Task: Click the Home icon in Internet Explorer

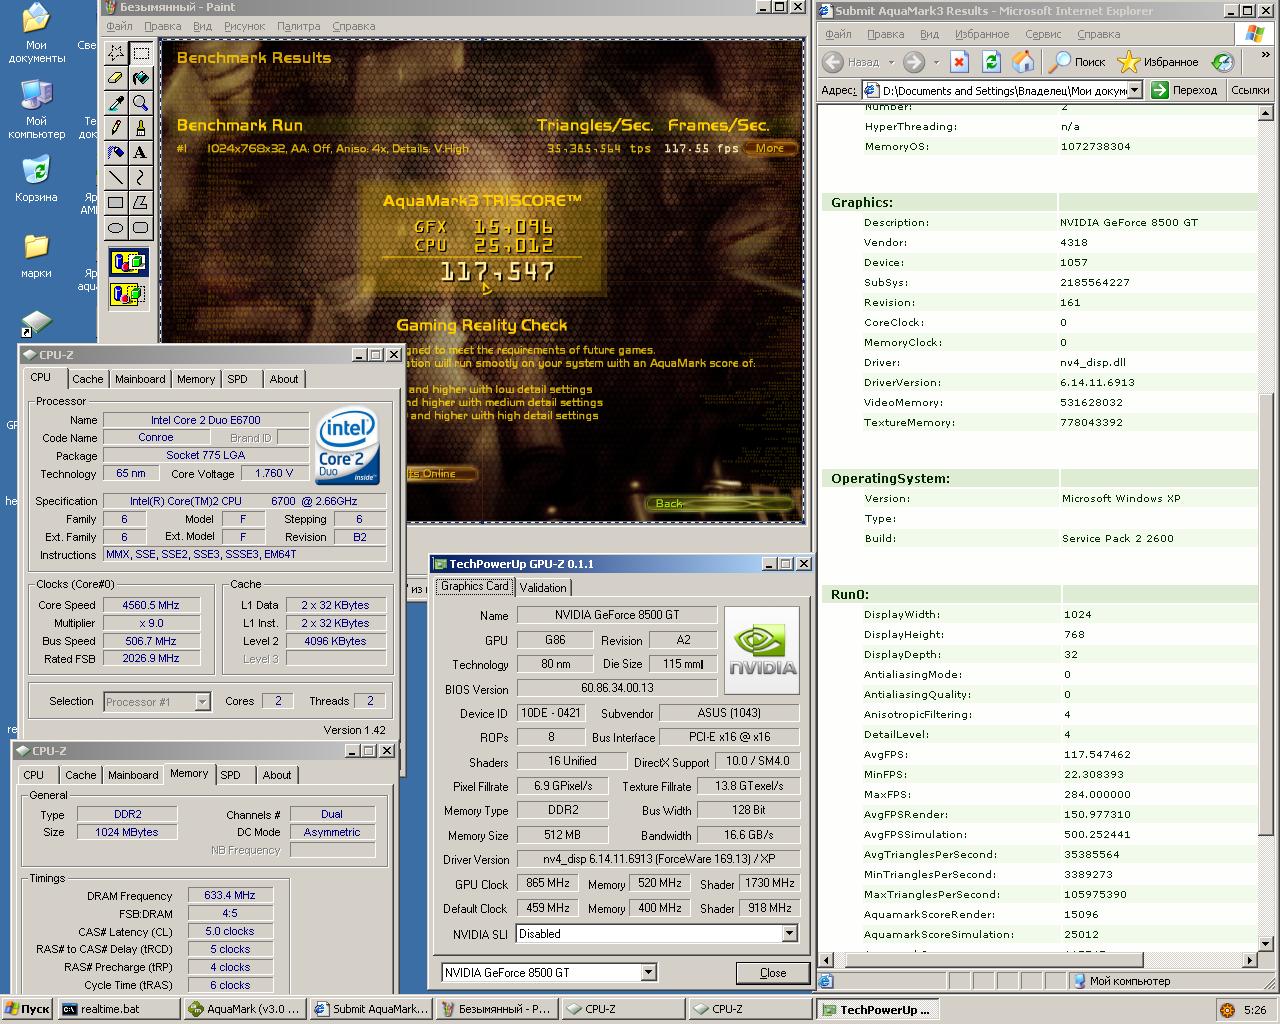Action: (x=1023, y=62)
